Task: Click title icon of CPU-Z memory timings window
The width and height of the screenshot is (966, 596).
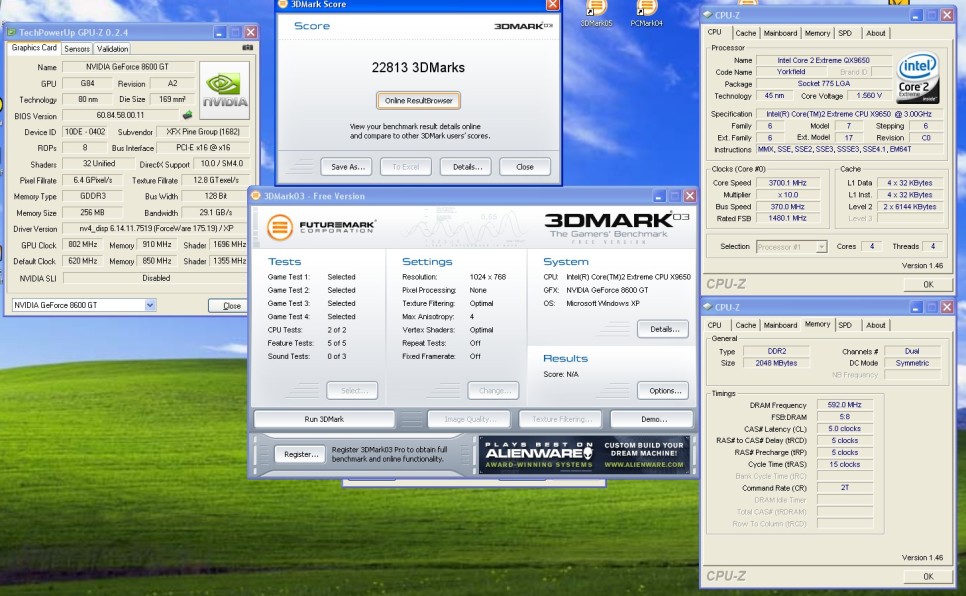Action: pyautogui.click(x=708, y=307)
